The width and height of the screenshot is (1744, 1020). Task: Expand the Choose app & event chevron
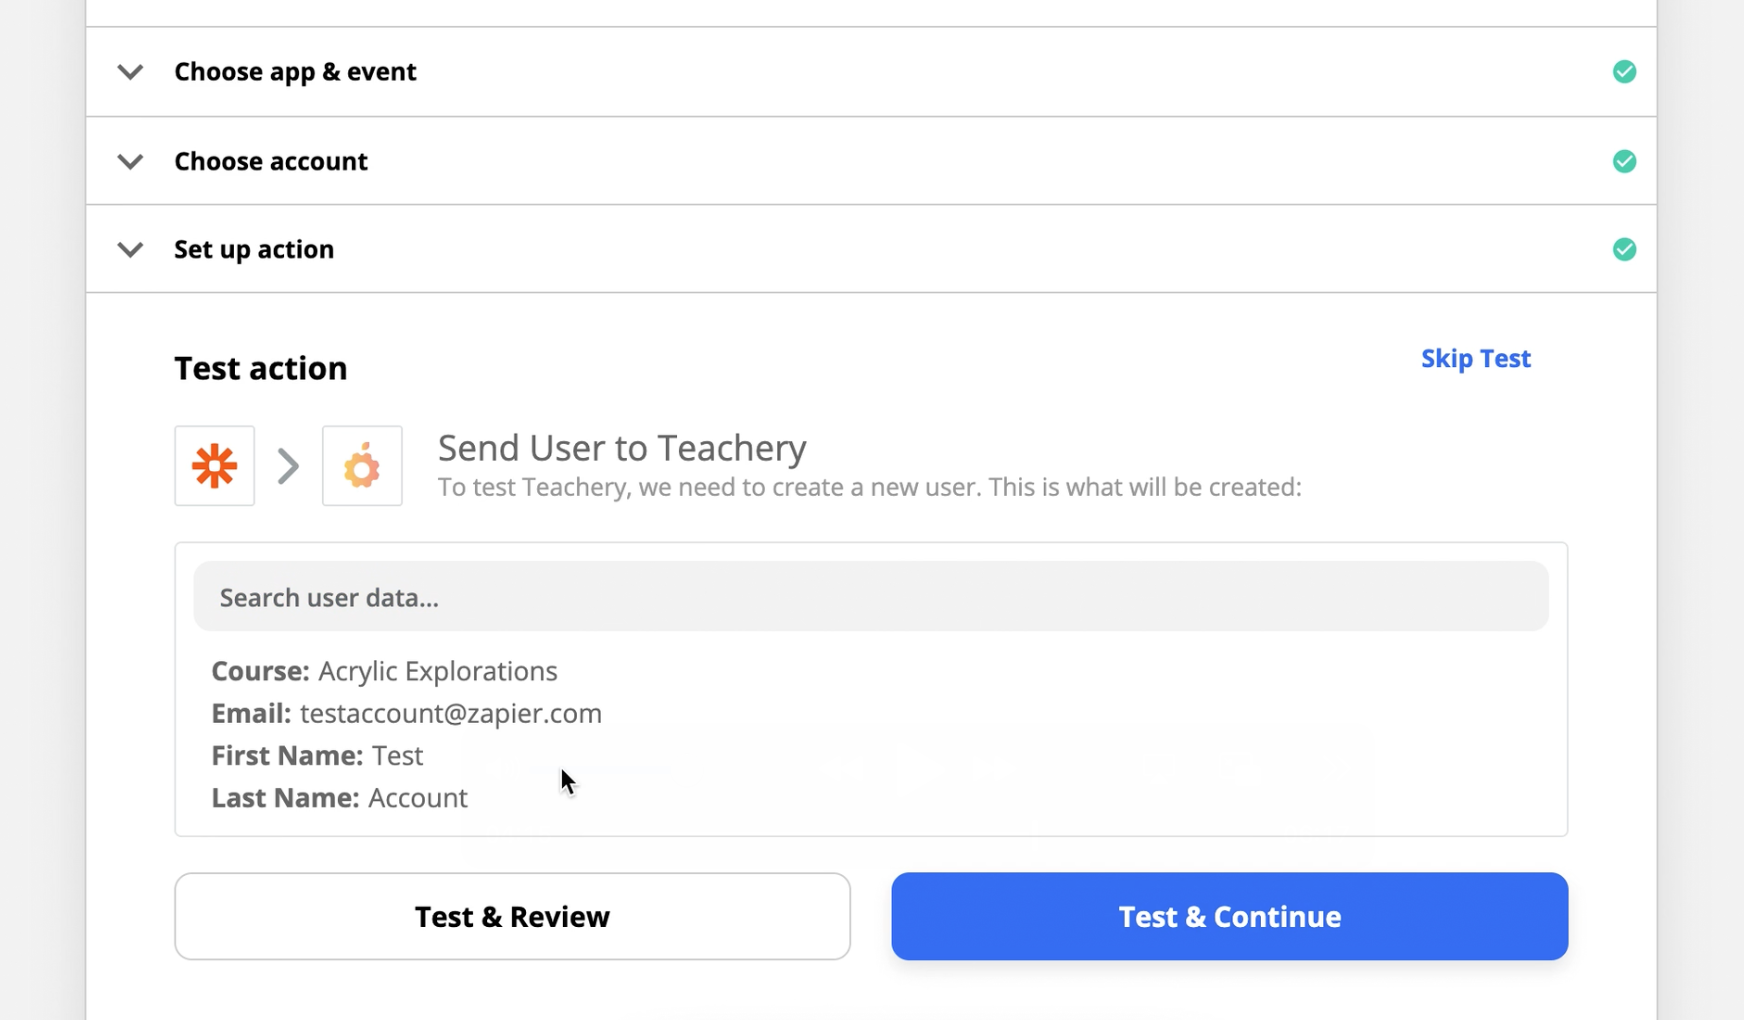coord(130,72)
